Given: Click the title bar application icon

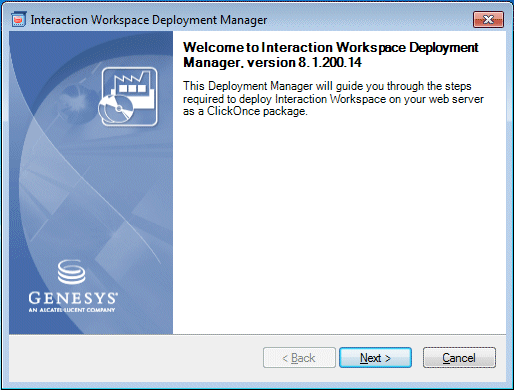Looking at the screenshot, I should 18,20.
